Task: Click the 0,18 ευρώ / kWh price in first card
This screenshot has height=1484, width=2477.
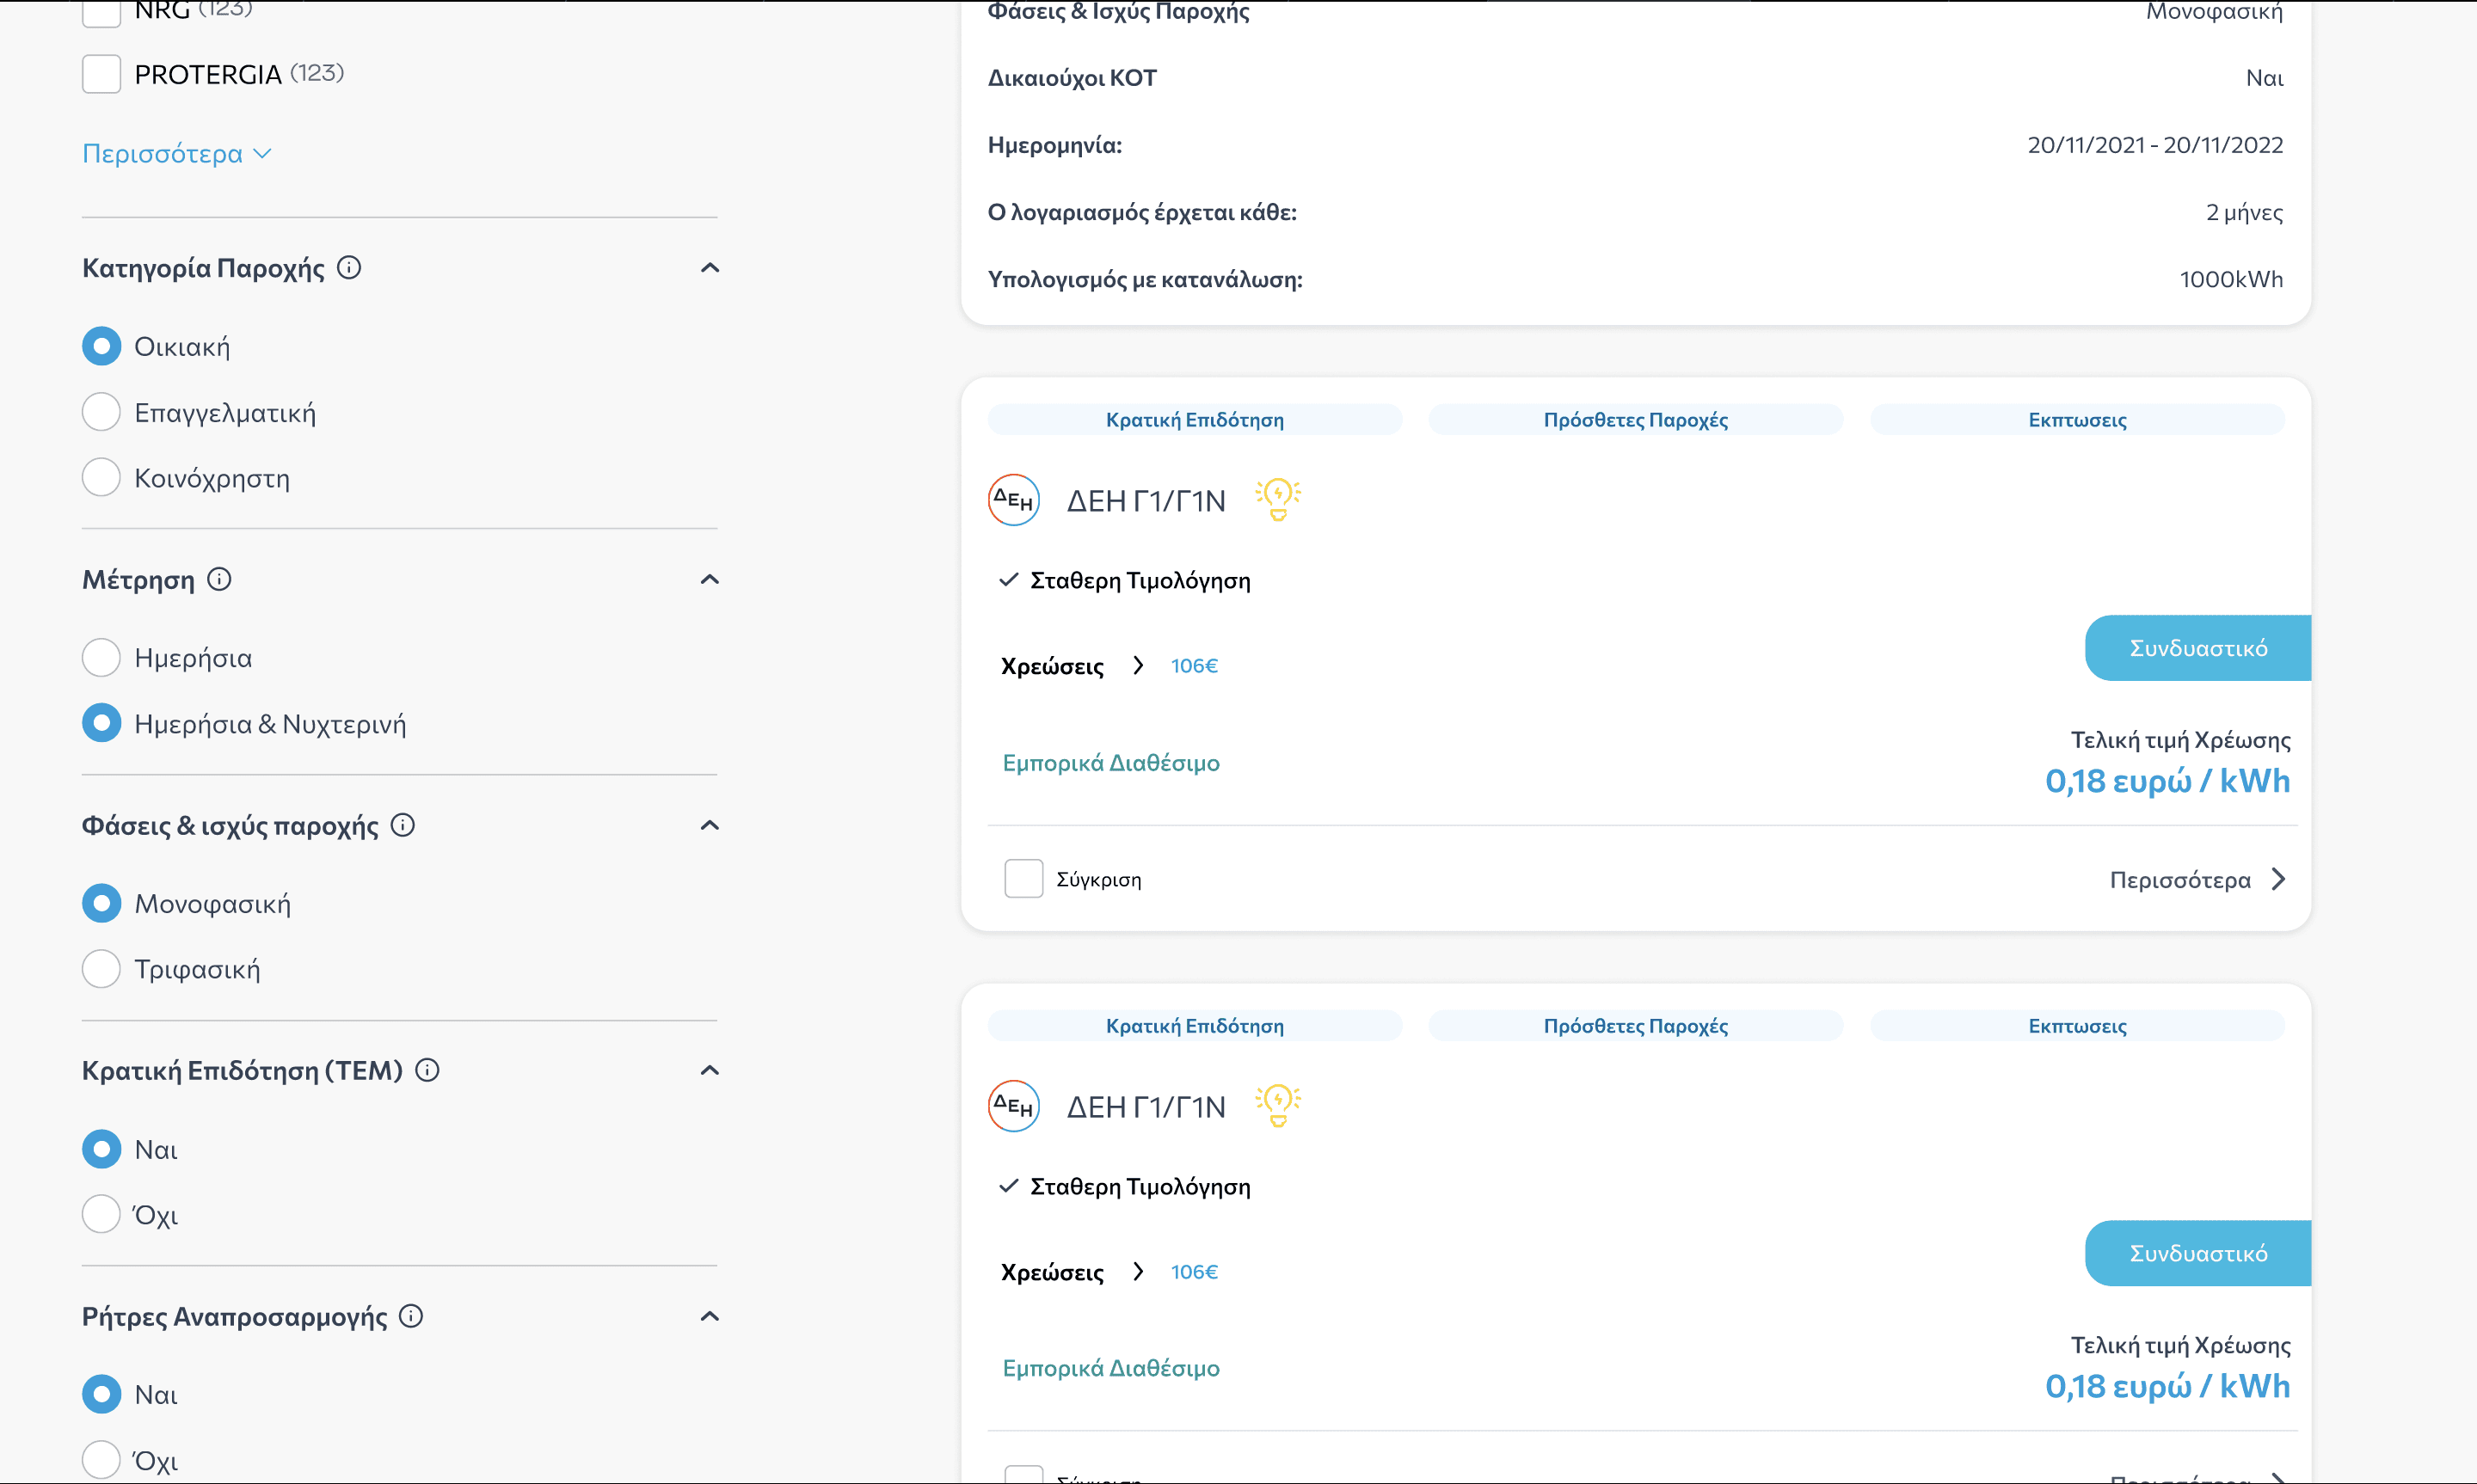Action: (x=2167, y=781)
